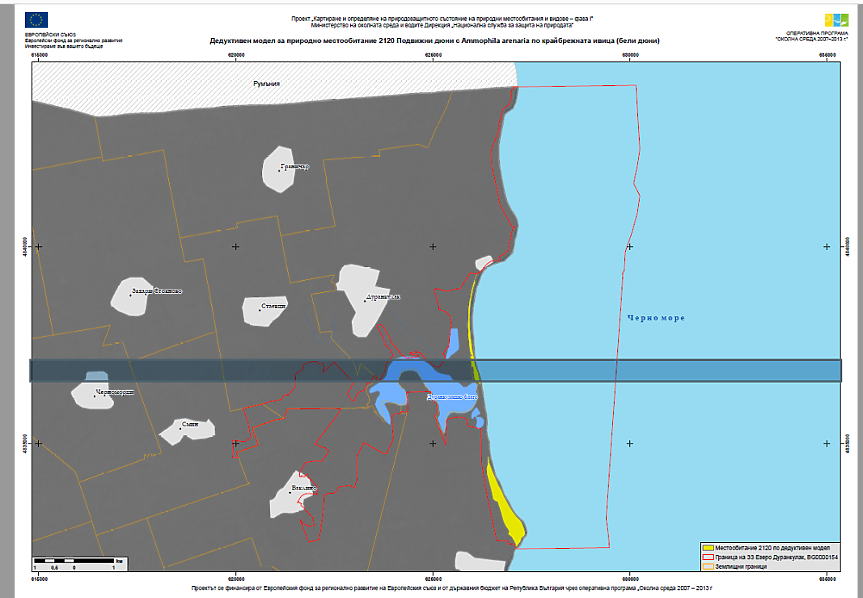The image size is (863, 598).
Task: Click the red protected zone boundary legend swatch
Action: 708,557
